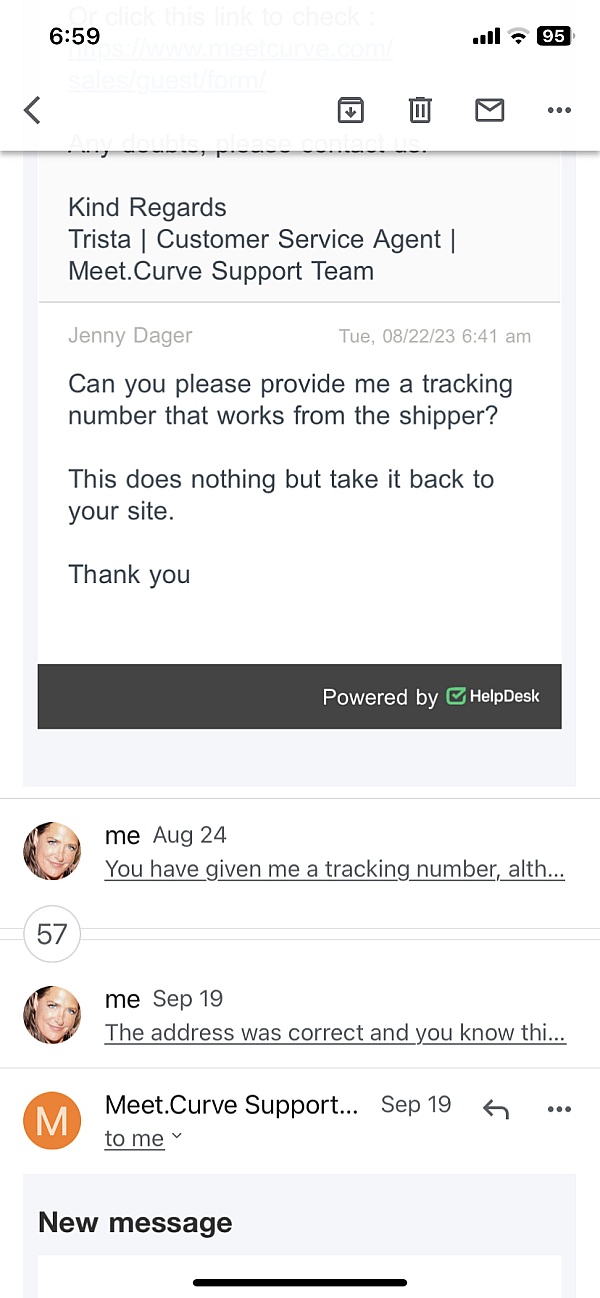
Task: Expand the 57 collapsed messages
Action: [52, 934]
